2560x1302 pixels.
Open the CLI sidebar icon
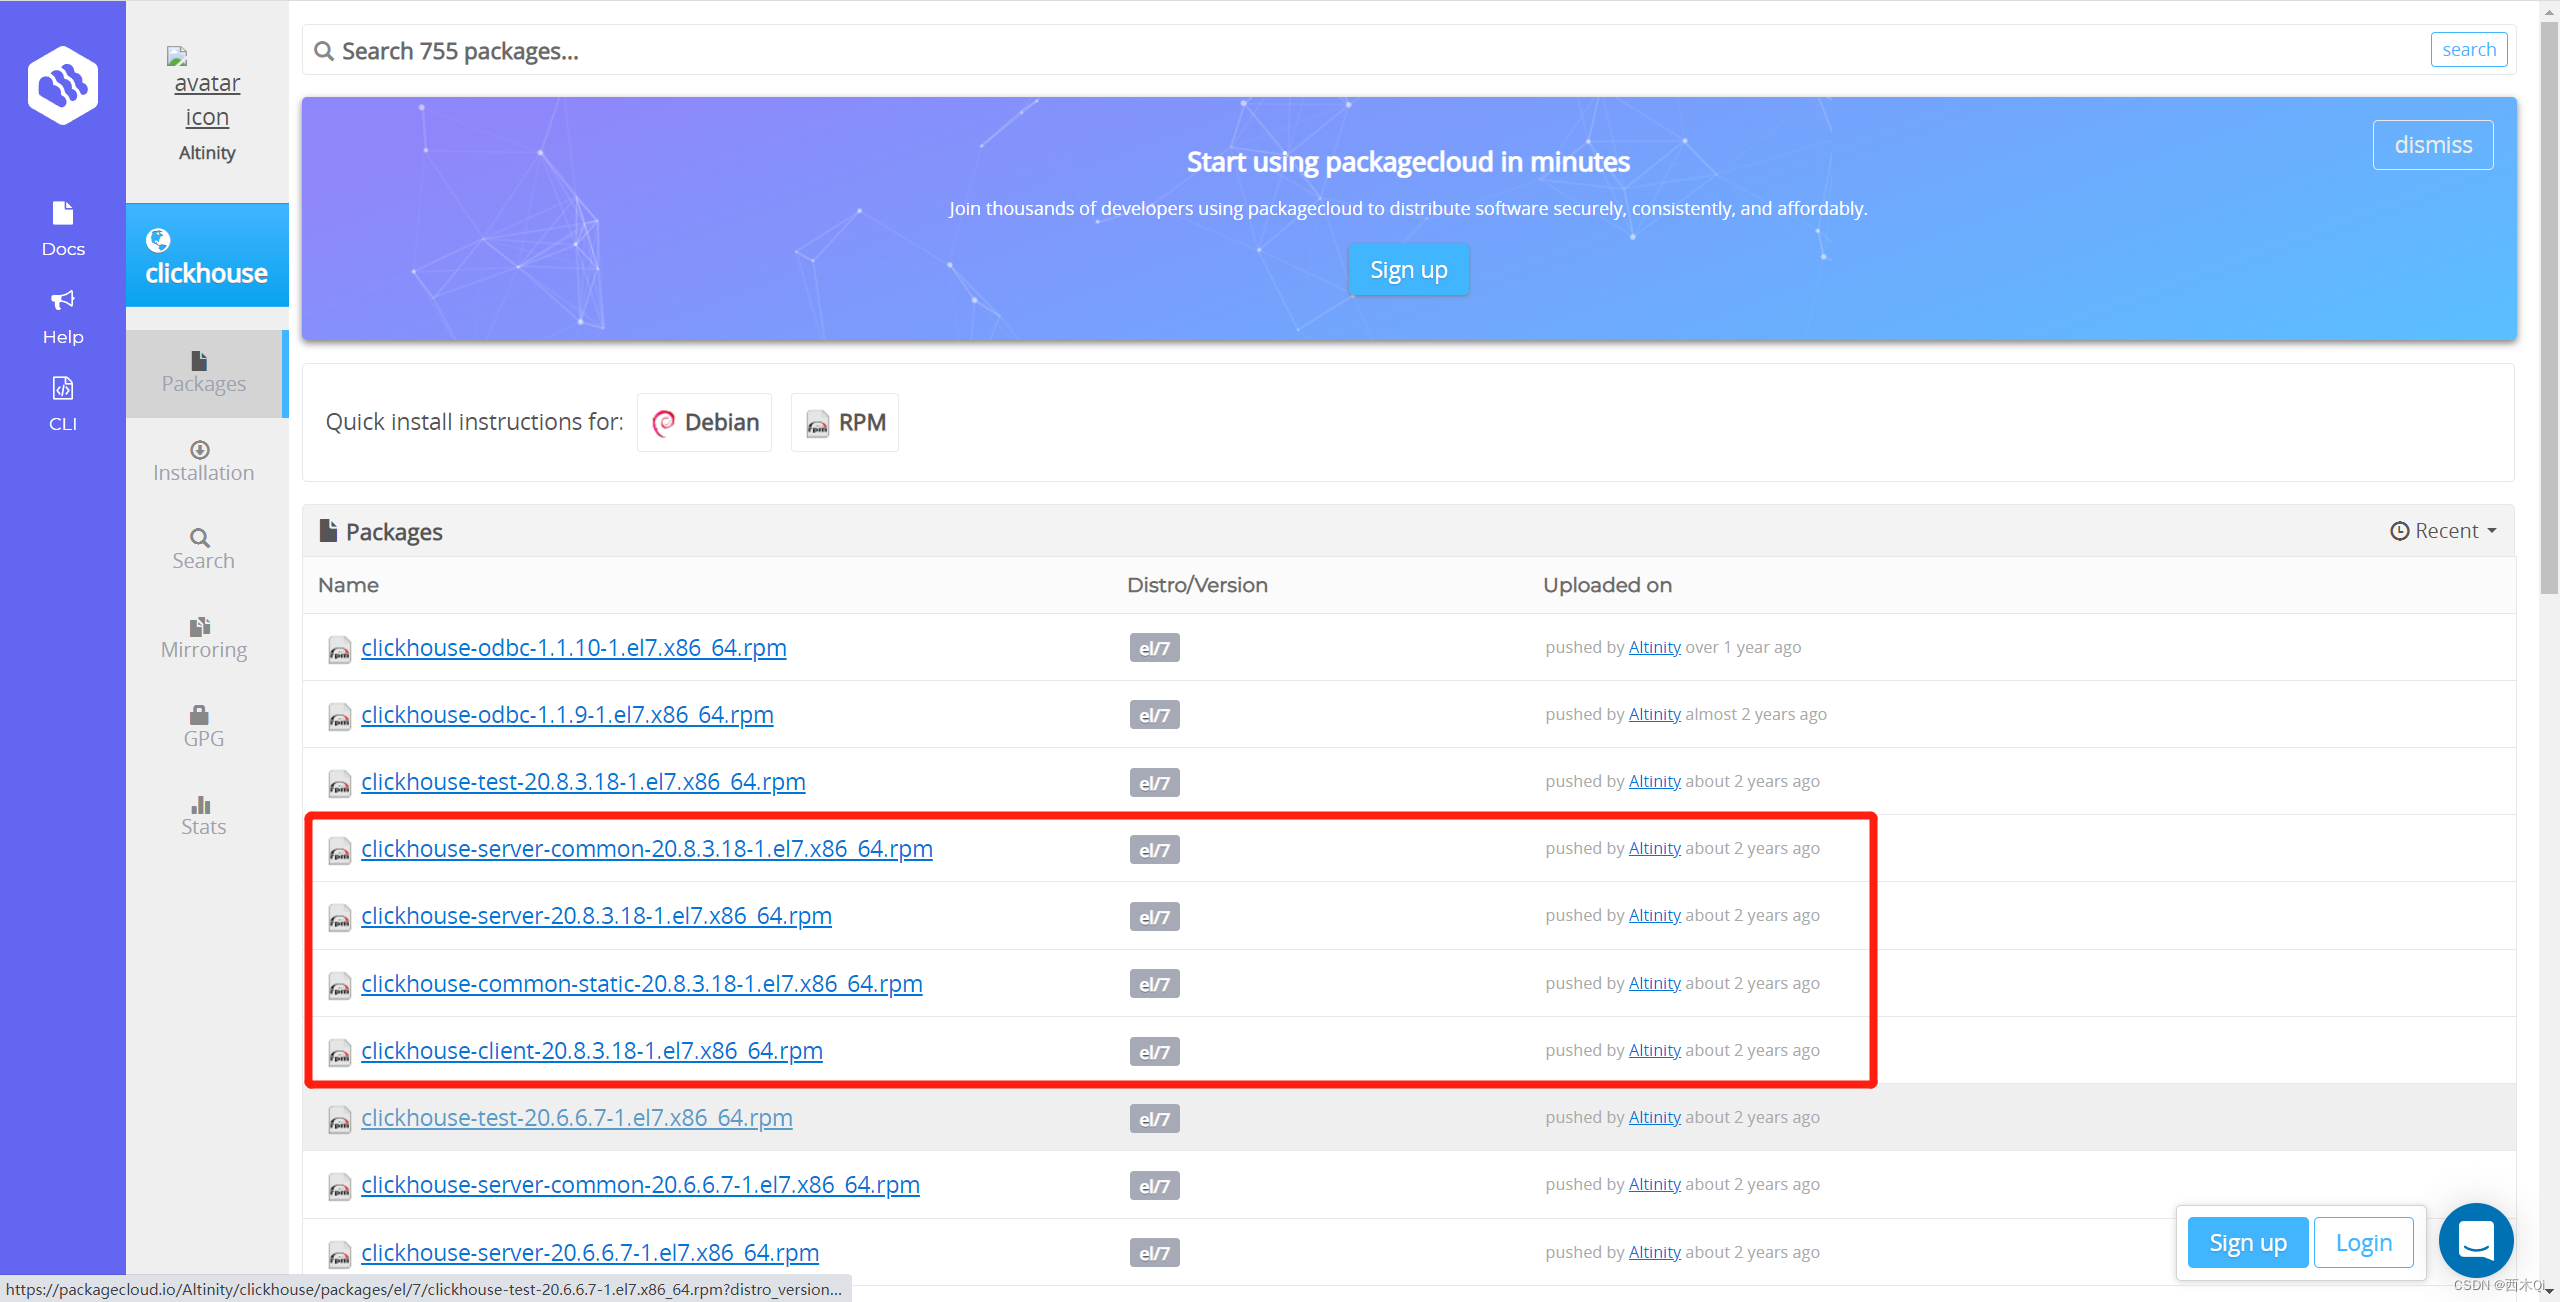(63, 403)
